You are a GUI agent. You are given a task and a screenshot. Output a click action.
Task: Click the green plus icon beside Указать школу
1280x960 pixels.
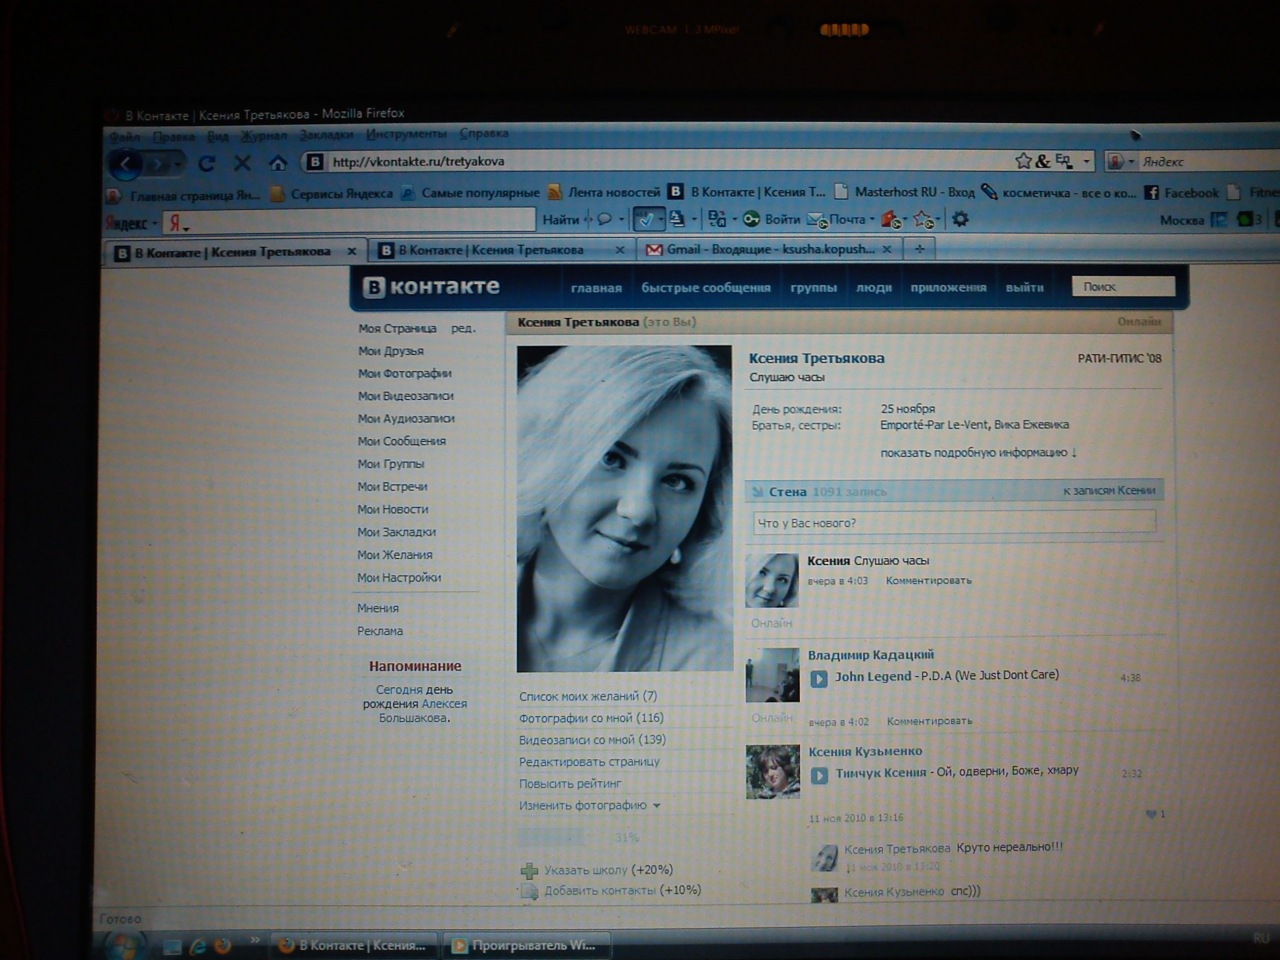pyautogui.click(x=529, y=871)
